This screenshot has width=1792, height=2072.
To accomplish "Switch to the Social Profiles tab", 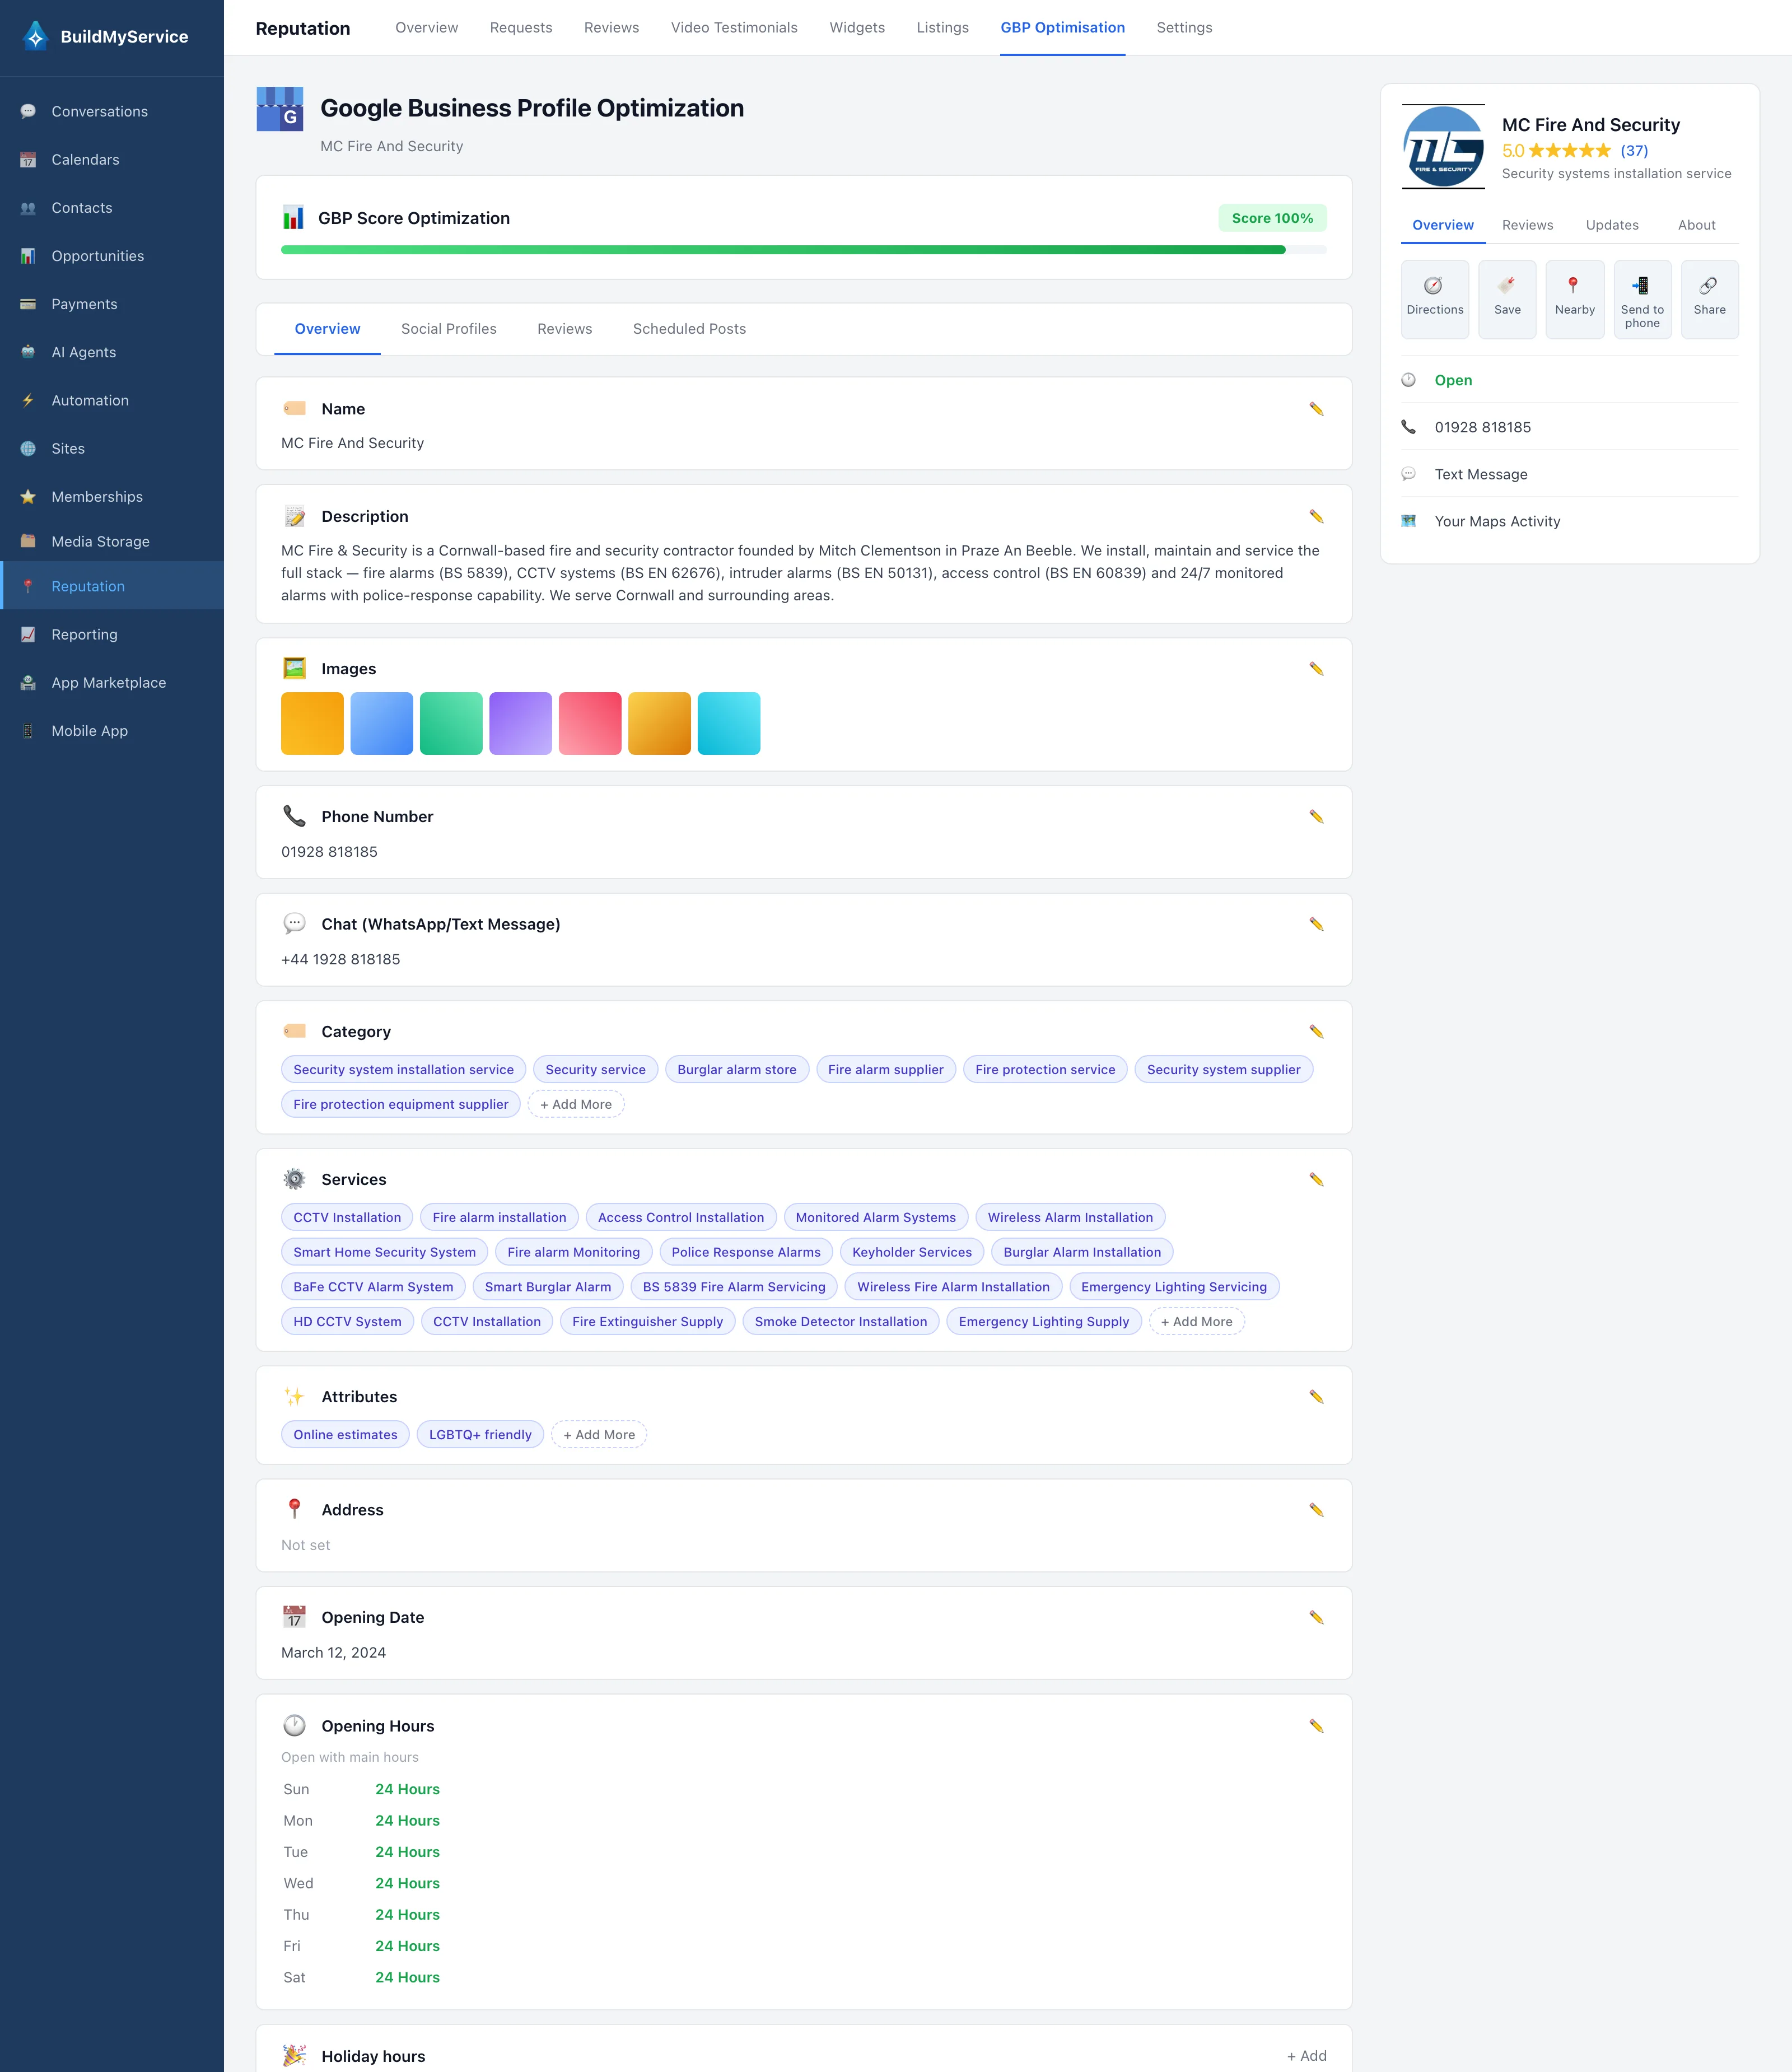I will [449, 329].
